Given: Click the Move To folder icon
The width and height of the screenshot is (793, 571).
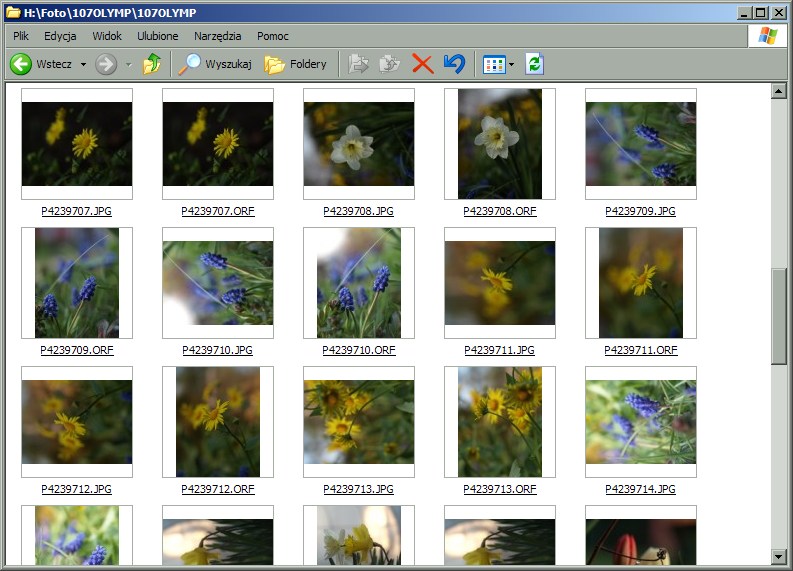Looking at the screenshot, I should [358, 64].
